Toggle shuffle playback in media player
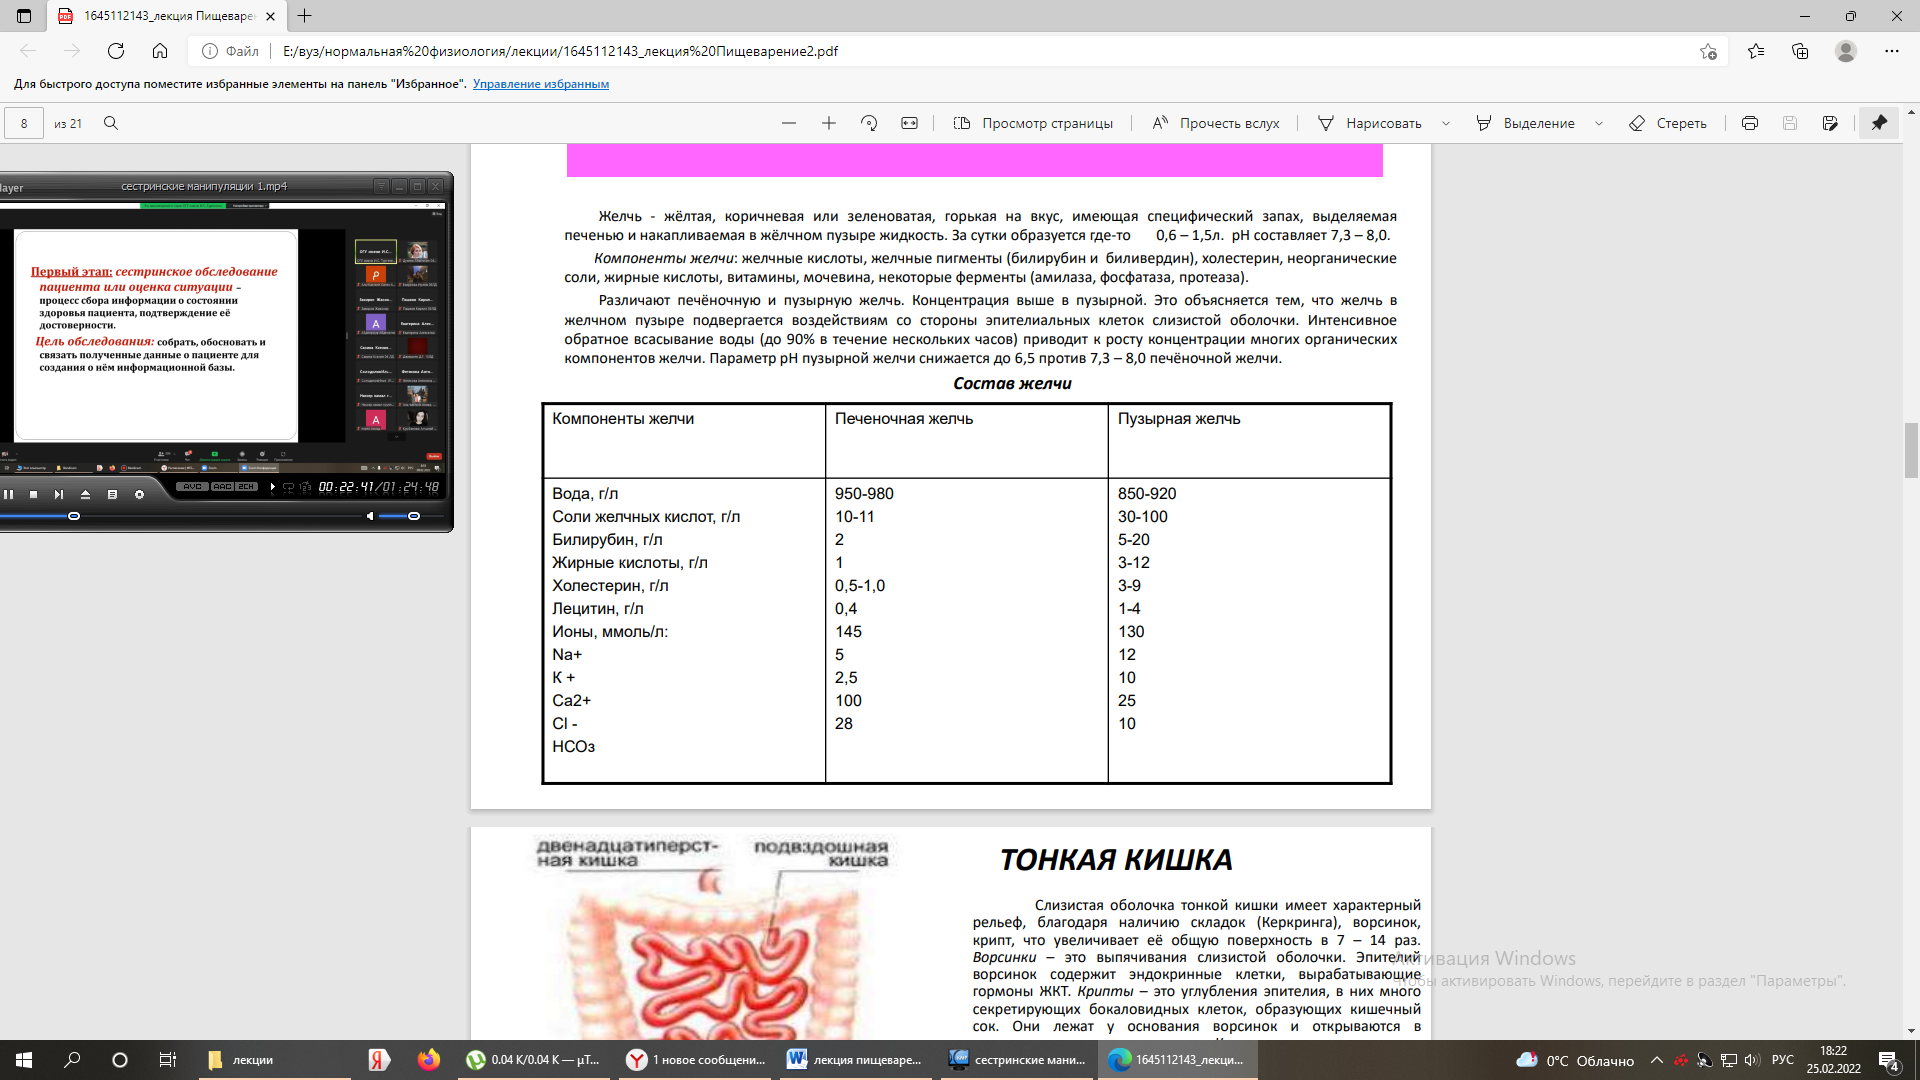1920x1080 pixels. click(305, 487)
